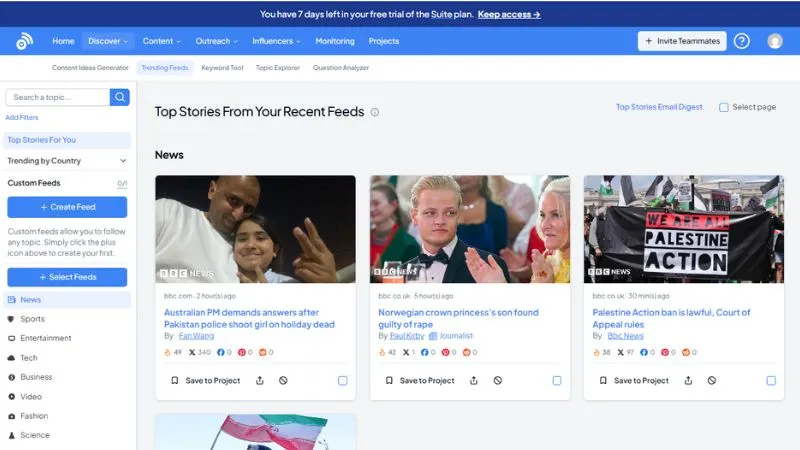Click the search magnifier button

[x=119, y=97]
